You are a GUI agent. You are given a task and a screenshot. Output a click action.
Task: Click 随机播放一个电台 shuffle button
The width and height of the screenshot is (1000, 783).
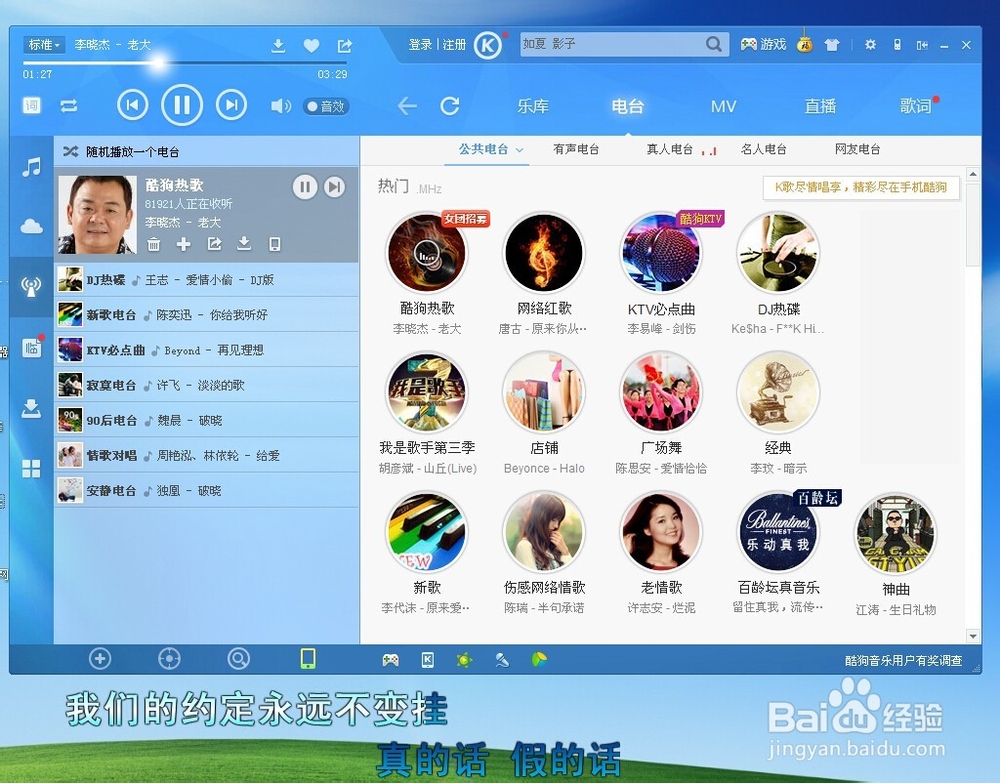click(x=121, y=152)
